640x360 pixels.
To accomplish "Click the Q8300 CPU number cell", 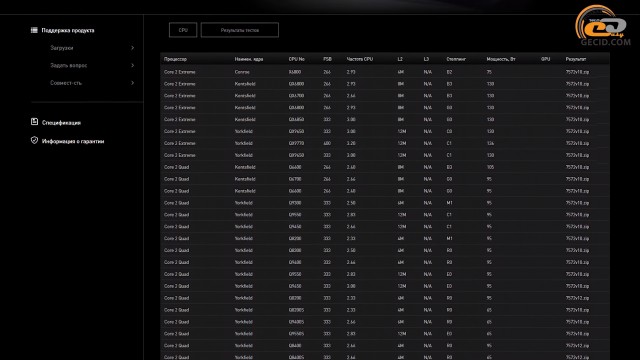I will (x=295, y=250).
